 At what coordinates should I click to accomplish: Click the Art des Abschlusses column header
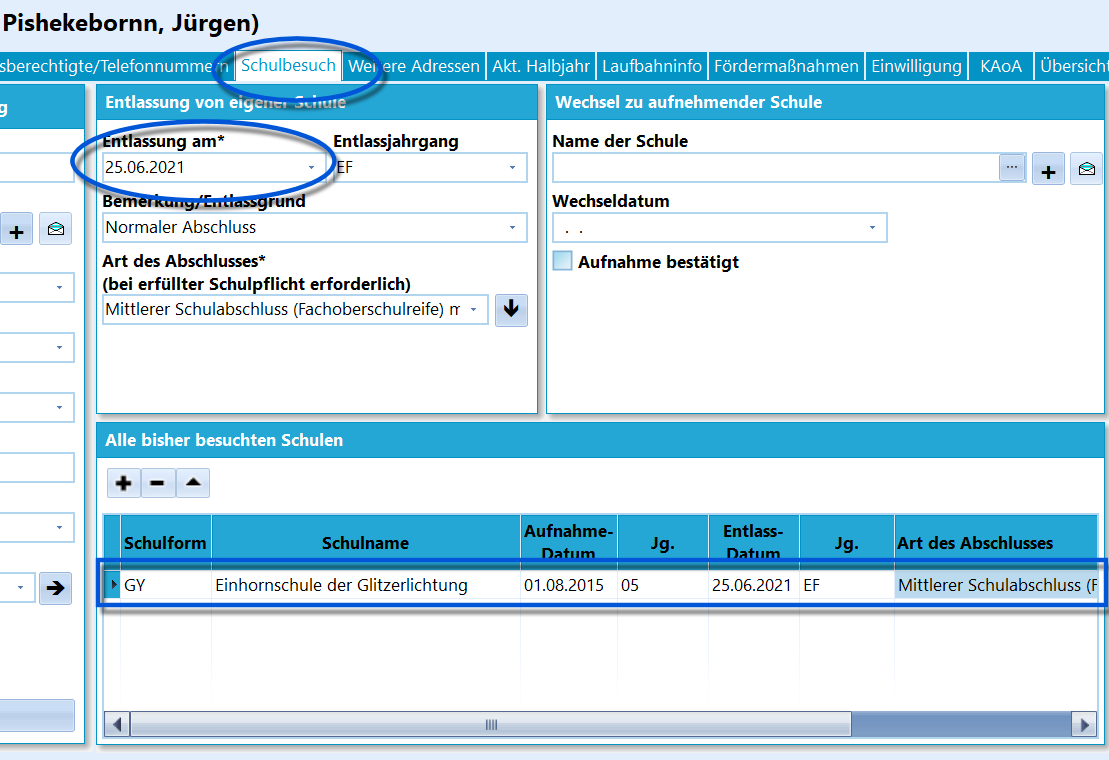pos(996,543)
